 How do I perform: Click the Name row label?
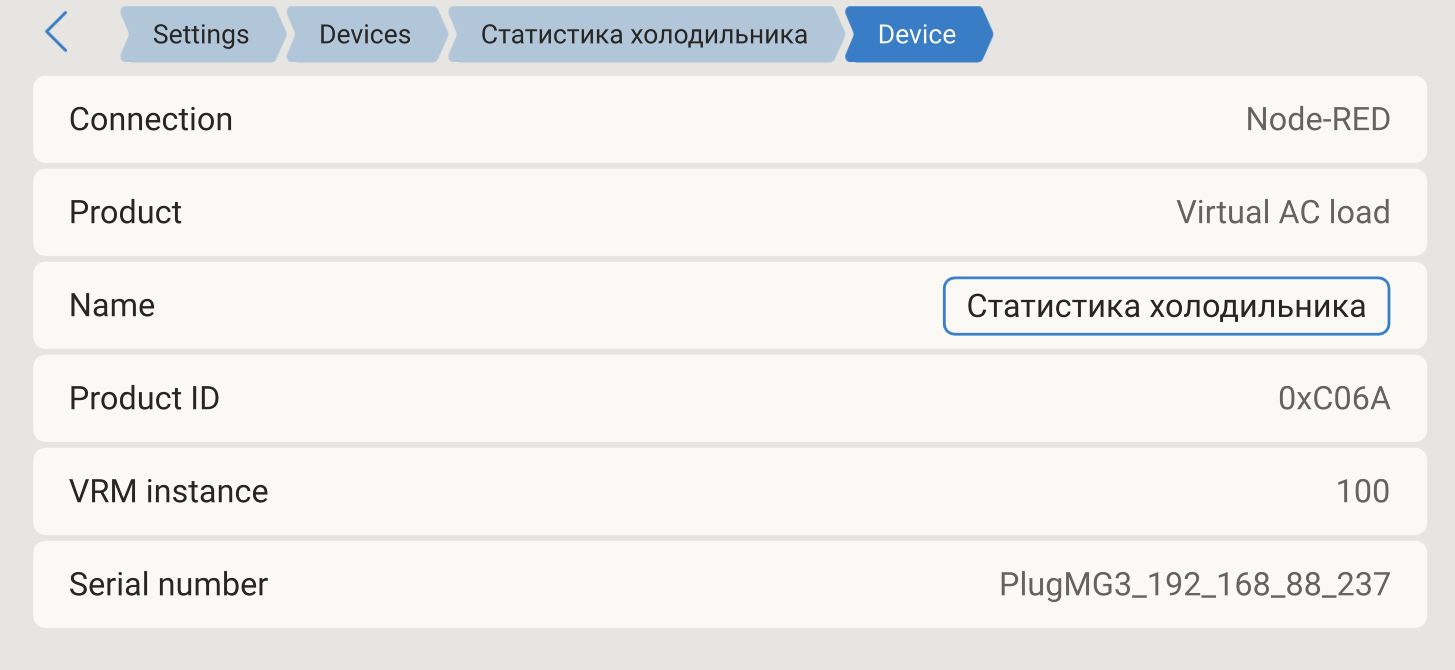112,306
